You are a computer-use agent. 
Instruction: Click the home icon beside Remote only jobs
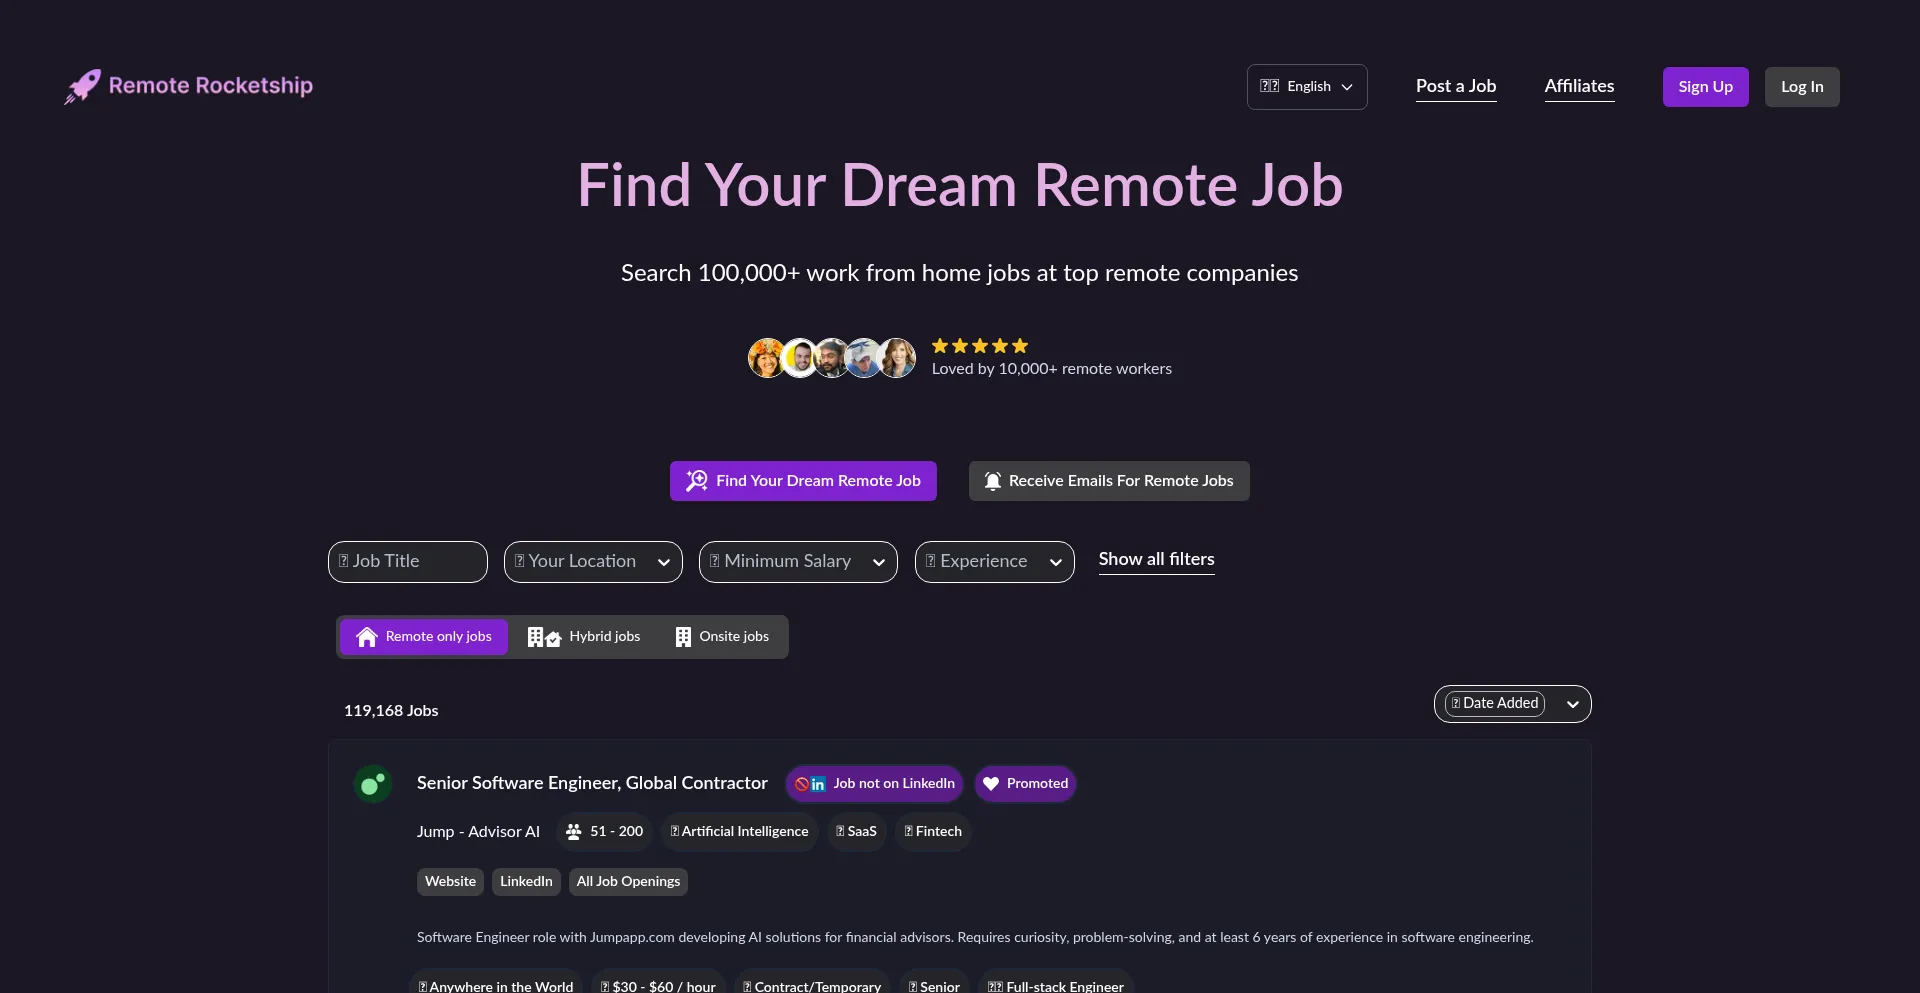pyautogui.click(x=366, y=637)
